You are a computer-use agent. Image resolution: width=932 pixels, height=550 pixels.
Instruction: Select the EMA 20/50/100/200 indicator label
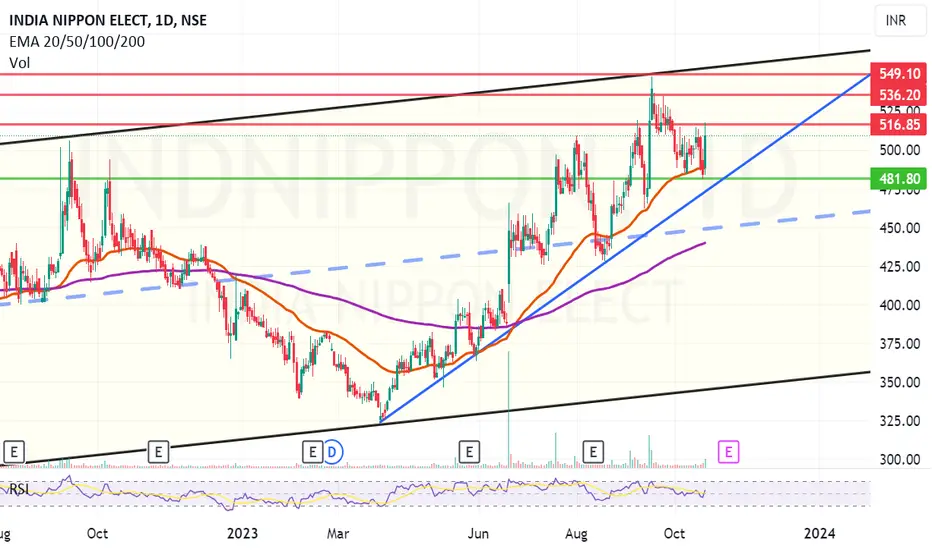pos(77,42)
